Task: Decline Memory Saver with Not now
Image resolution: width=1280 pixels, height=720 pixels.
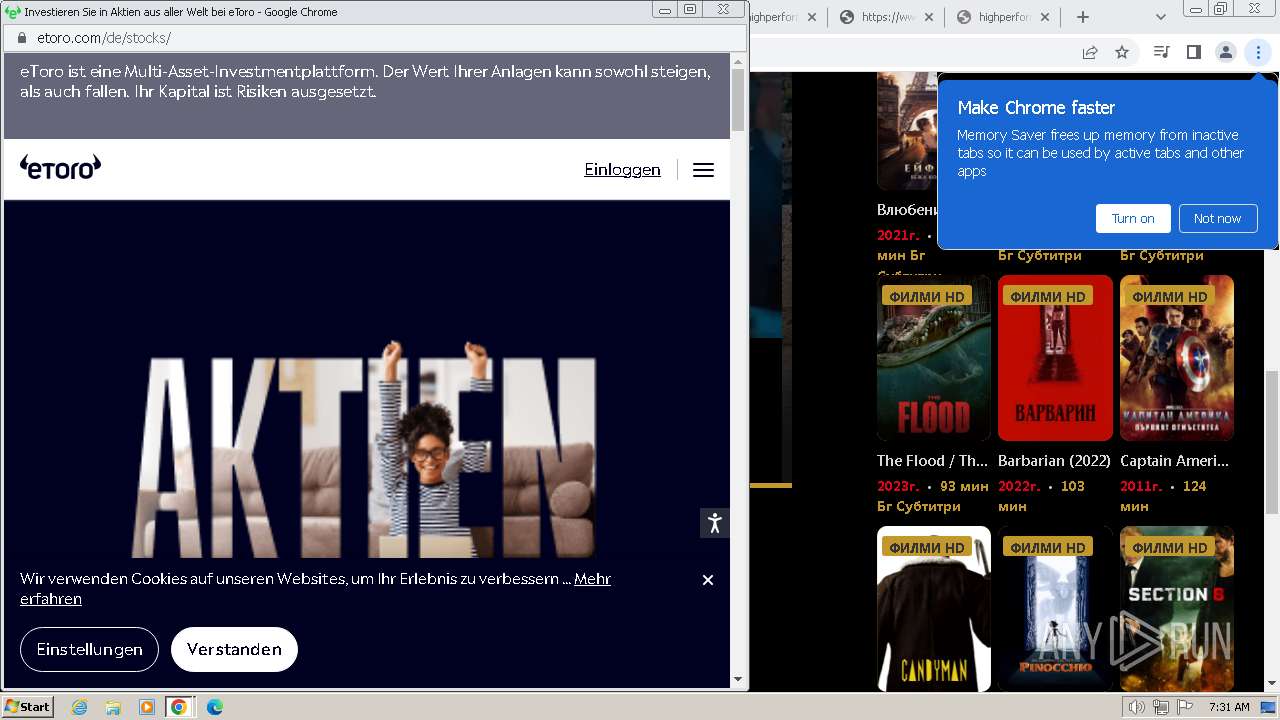Action: click(1217, 218)
